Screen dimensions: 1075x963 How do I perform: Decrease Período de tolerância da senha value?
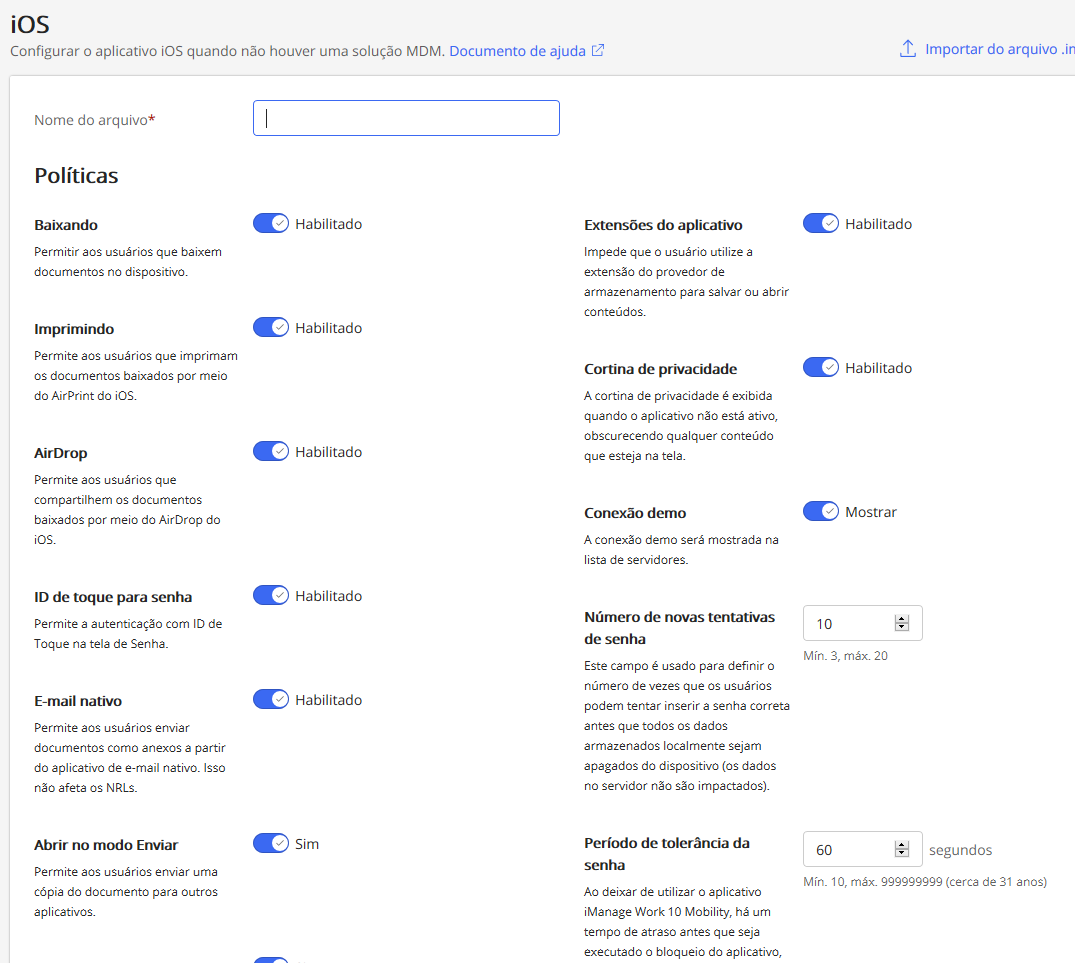coord(902,854)
